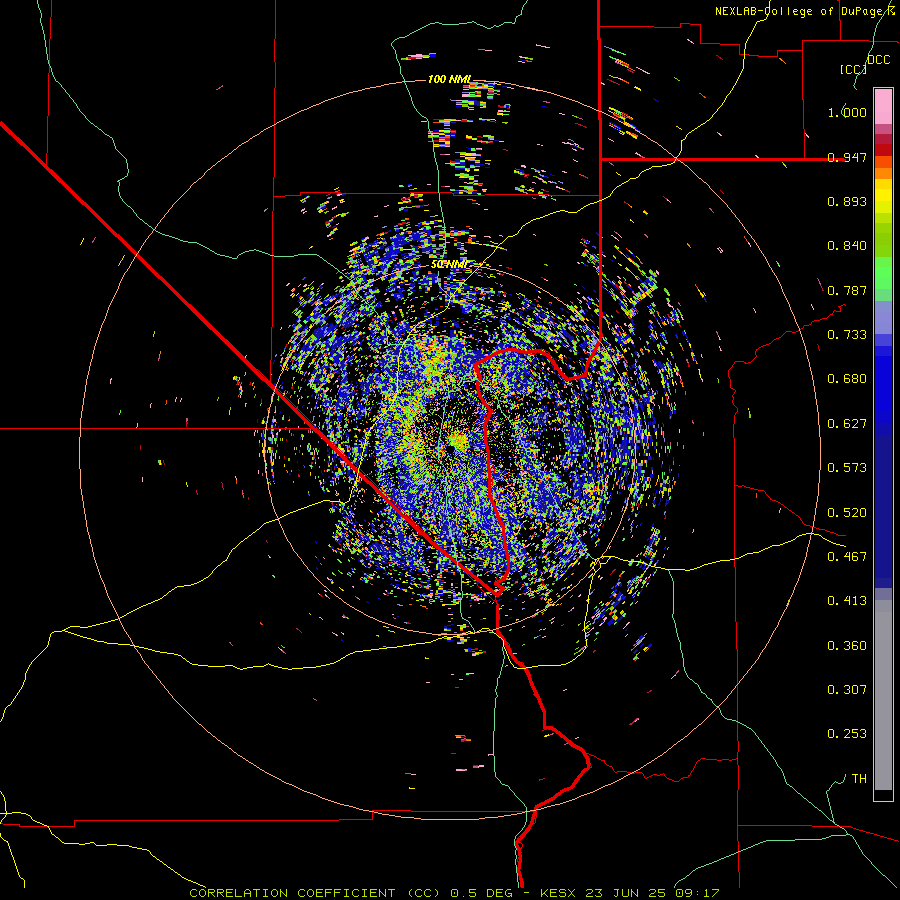Click the 0.413 scale value

pyautogui.click(x=847, y=601)
